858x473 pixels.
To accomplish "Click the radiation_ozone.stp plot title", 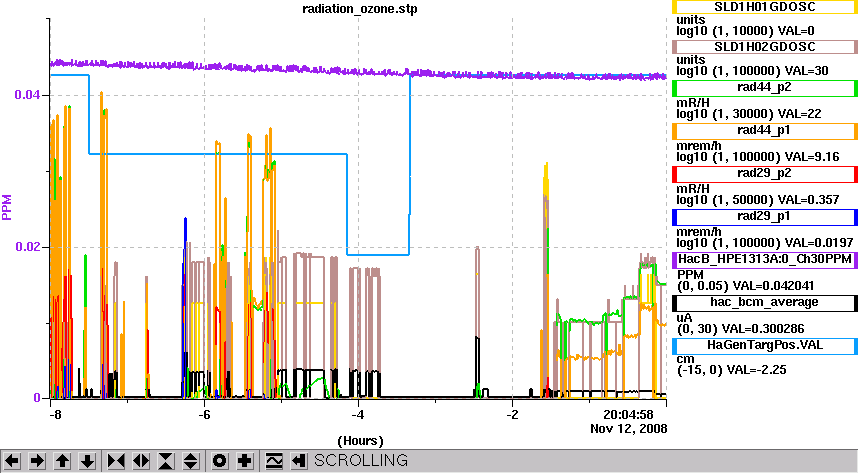I will [x=360, y=9].
